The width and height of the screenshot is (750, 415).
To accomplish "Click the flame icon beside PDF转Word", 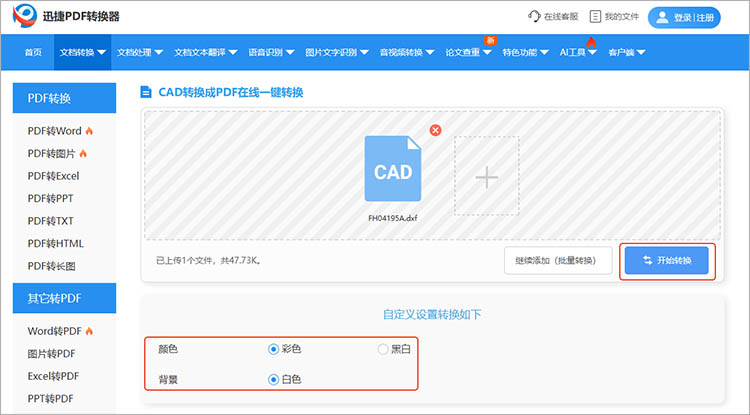I will pyautogui.click(x=89, y=131).
